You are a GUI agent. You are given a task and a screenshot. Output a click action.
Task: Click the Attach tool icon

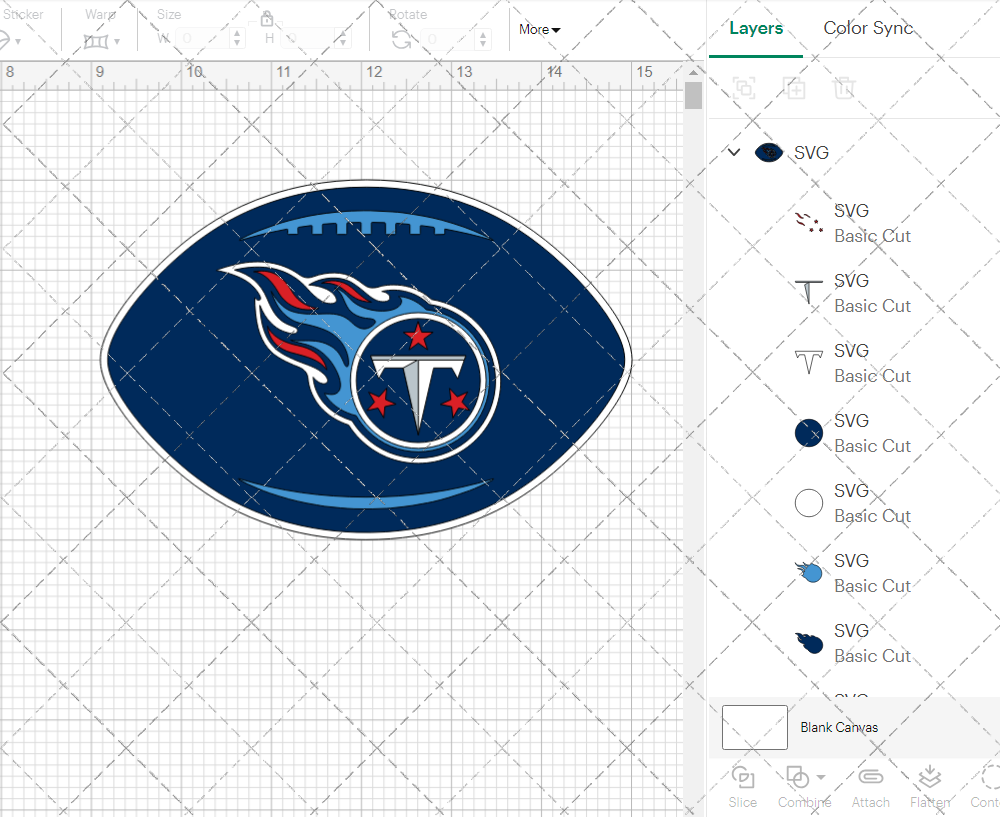point(871,777)
